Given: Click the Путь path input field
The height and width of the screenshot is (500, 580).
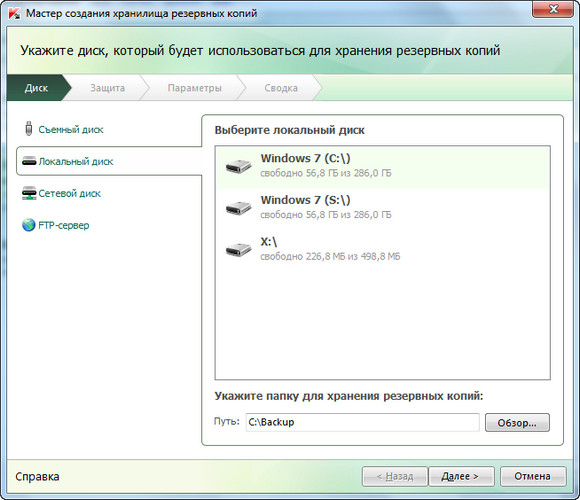Looking at the screenshot, I should [x=362, y=422].
